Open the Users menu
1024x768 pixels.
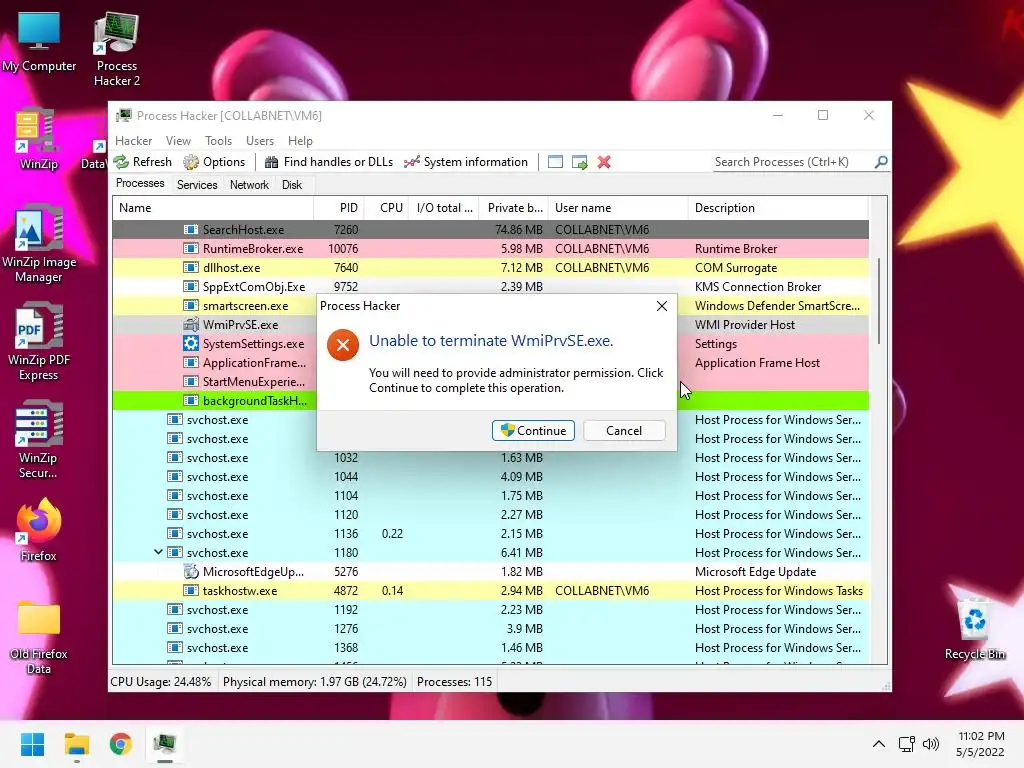coord(260,140)
